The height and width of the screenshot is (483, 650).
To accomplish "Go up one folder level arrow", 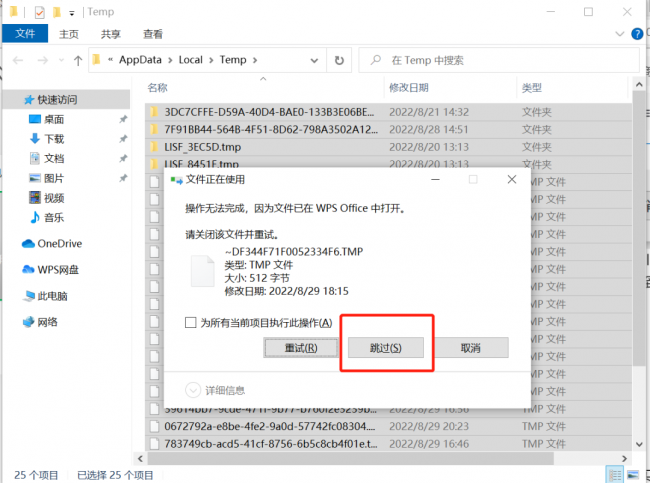I will point(78,61).
